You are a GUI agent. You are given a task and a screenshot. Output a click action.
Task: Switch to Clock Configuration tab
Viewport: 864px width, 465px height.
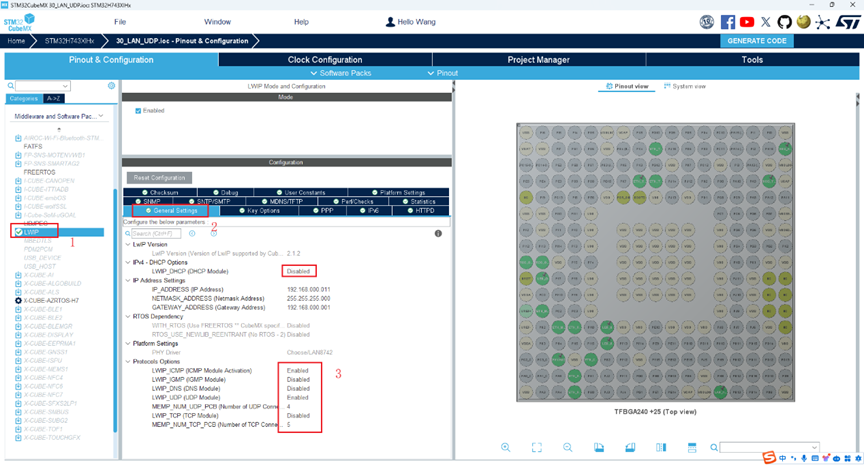tap(325, 60)
